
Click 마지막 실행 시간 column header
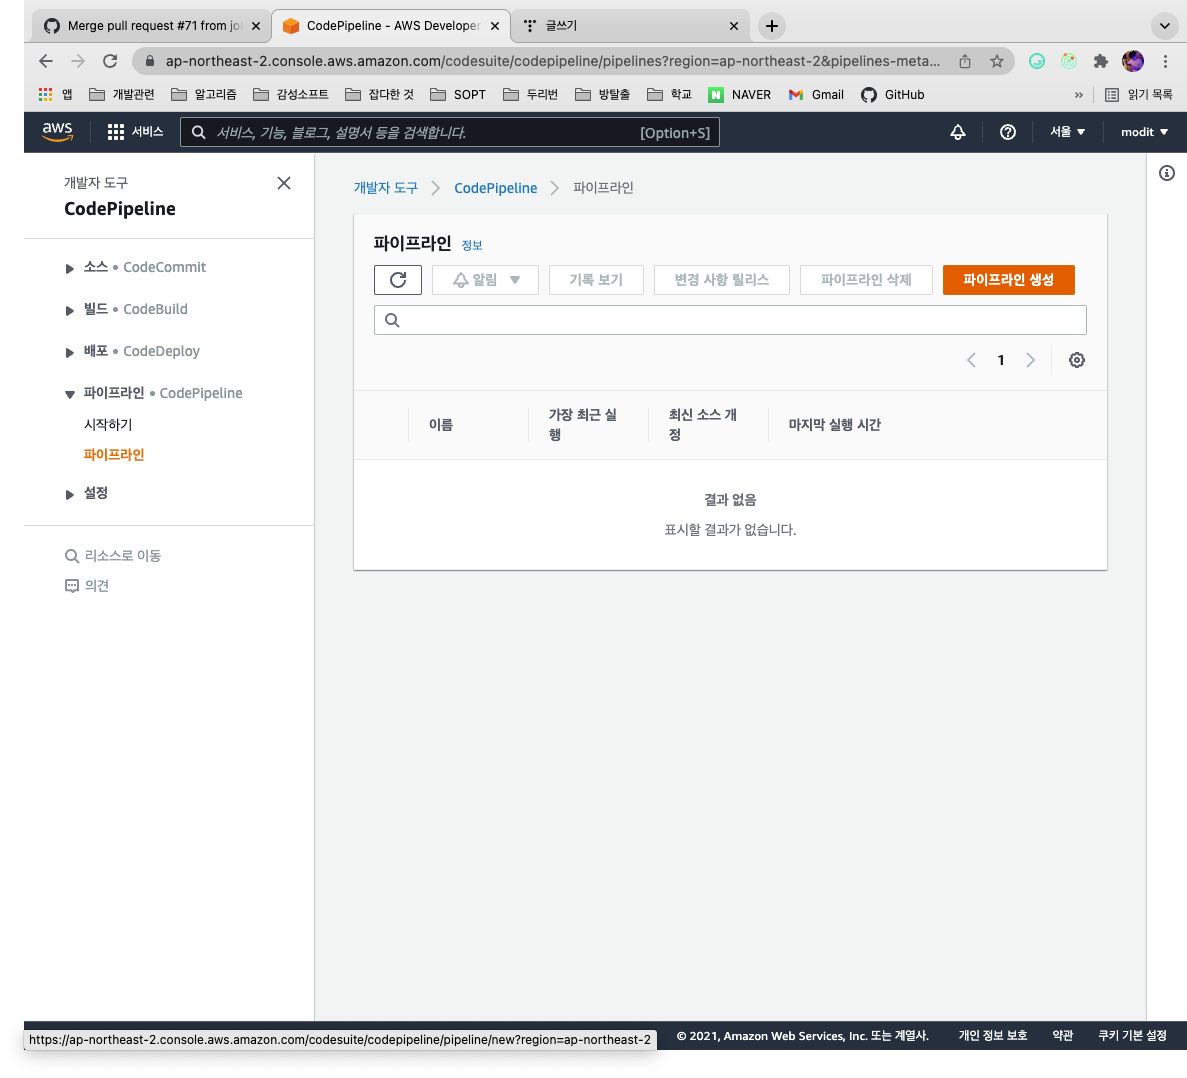[x=835, y=425]
